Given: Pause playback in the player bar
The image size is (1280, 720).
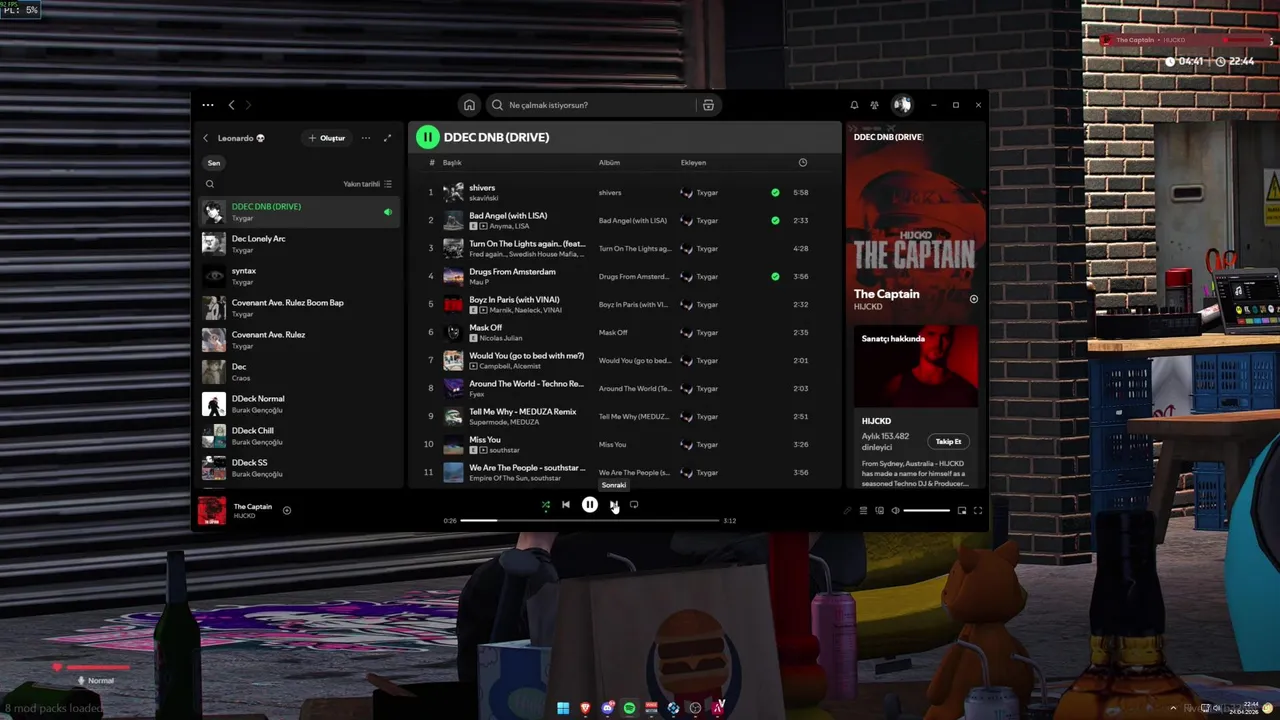Looking at the screenshot, I should 590,505.
